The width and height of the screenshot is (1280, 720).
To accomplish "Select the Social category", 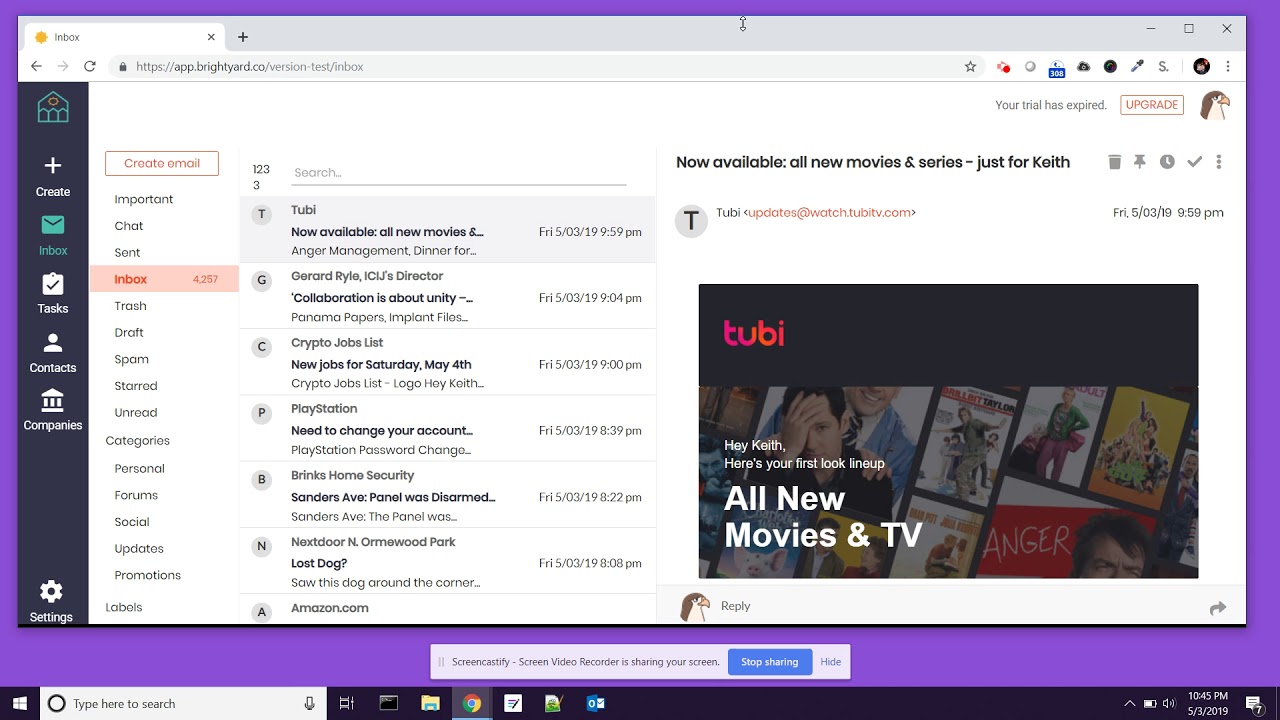I will (132, 522).
